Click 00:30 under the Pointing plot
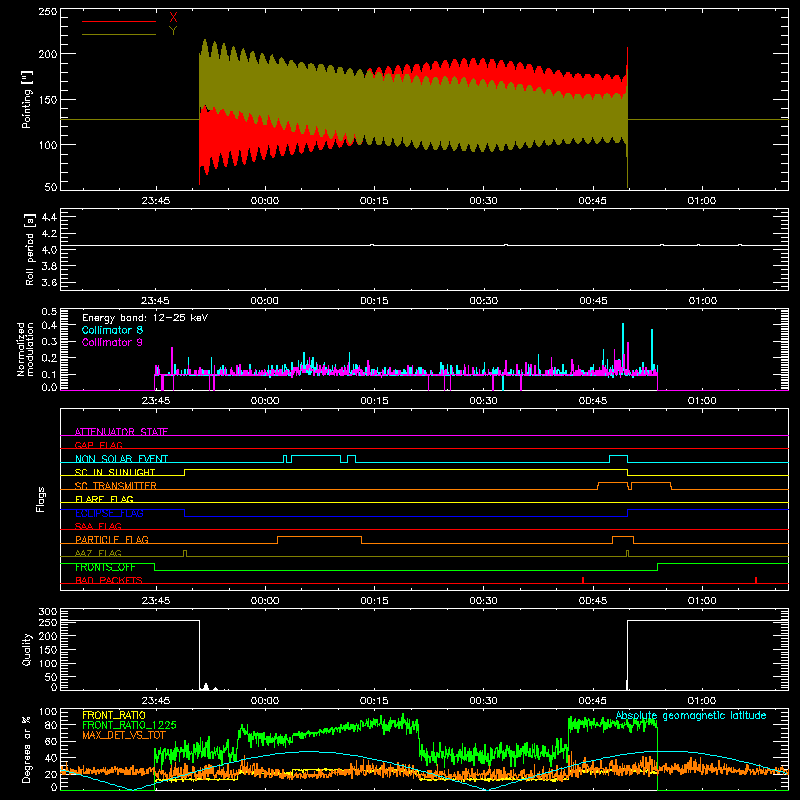Image resolution: width=800 pixels, height=800 pixels. [x=483, y=201]
